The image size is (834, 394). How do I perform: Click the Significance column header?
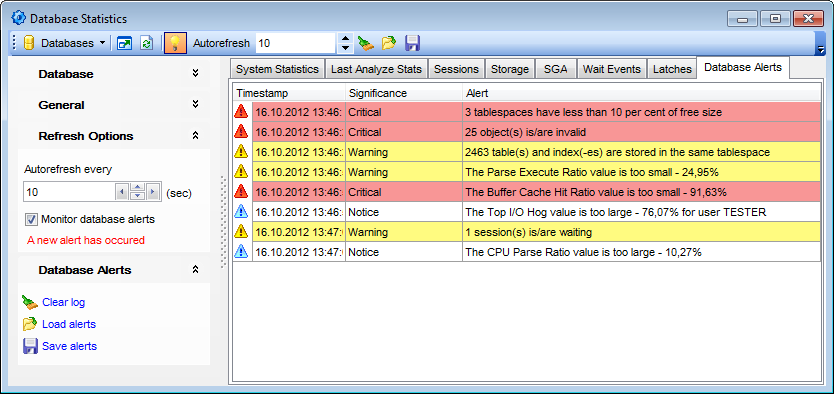404,94
